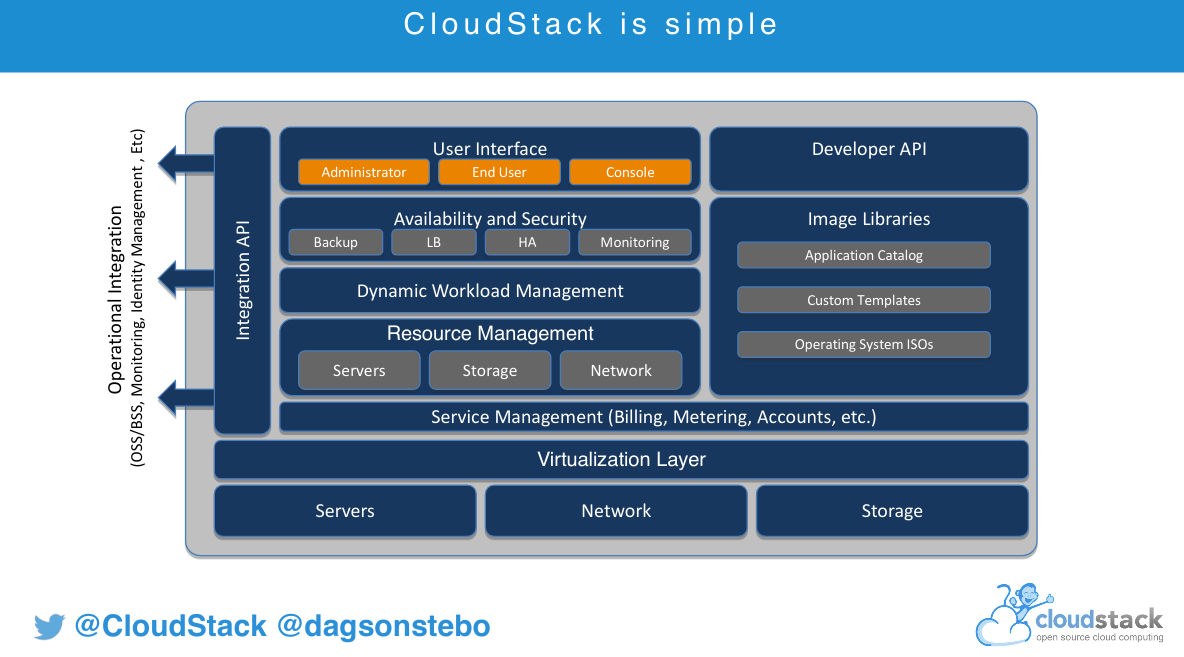The width and height of the screenshot is (1184, 657).
Task: Click the Developer API block
Action: click(x=869, y=158)
